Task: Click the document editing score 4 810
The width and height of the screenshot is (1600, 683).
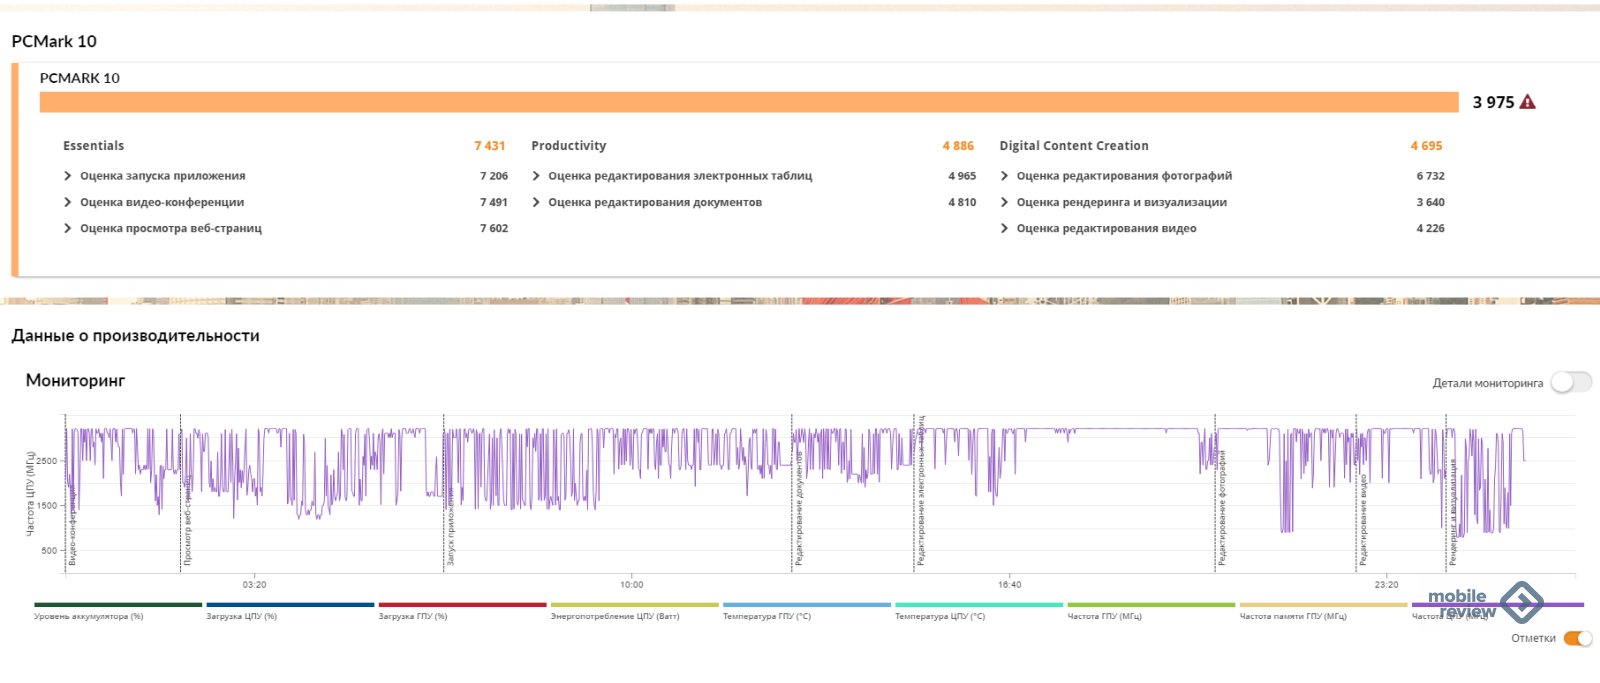Action: (x=962, y=202)
